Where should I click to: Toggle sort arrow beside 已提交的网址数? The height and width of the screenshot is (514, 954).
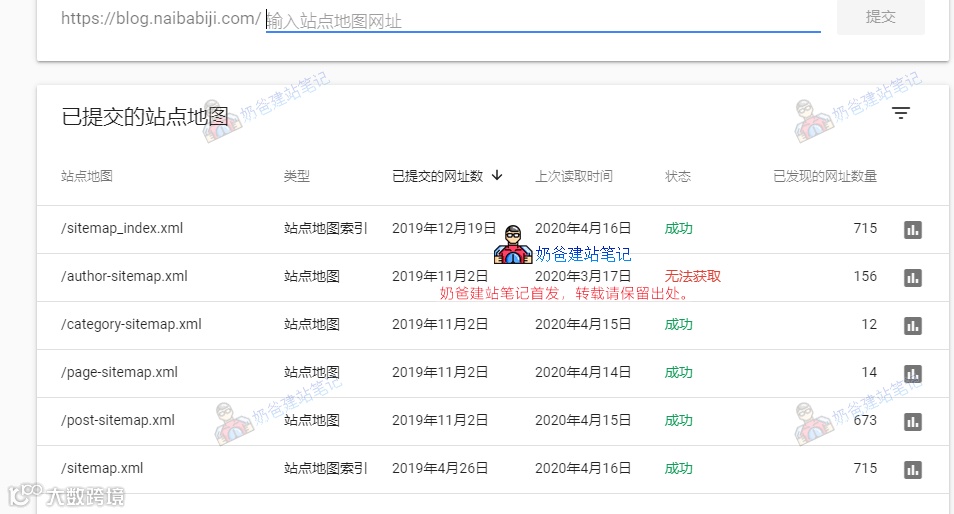(497, 176)
